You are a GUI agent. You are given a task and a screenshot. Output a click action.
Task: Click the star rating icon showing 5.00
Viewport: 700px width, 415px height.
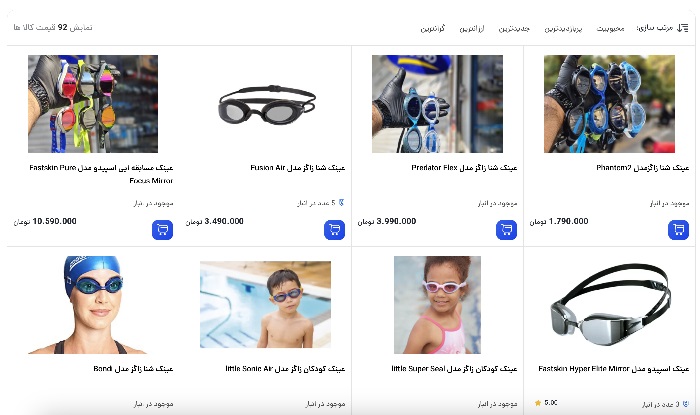[x=538, y=403]
